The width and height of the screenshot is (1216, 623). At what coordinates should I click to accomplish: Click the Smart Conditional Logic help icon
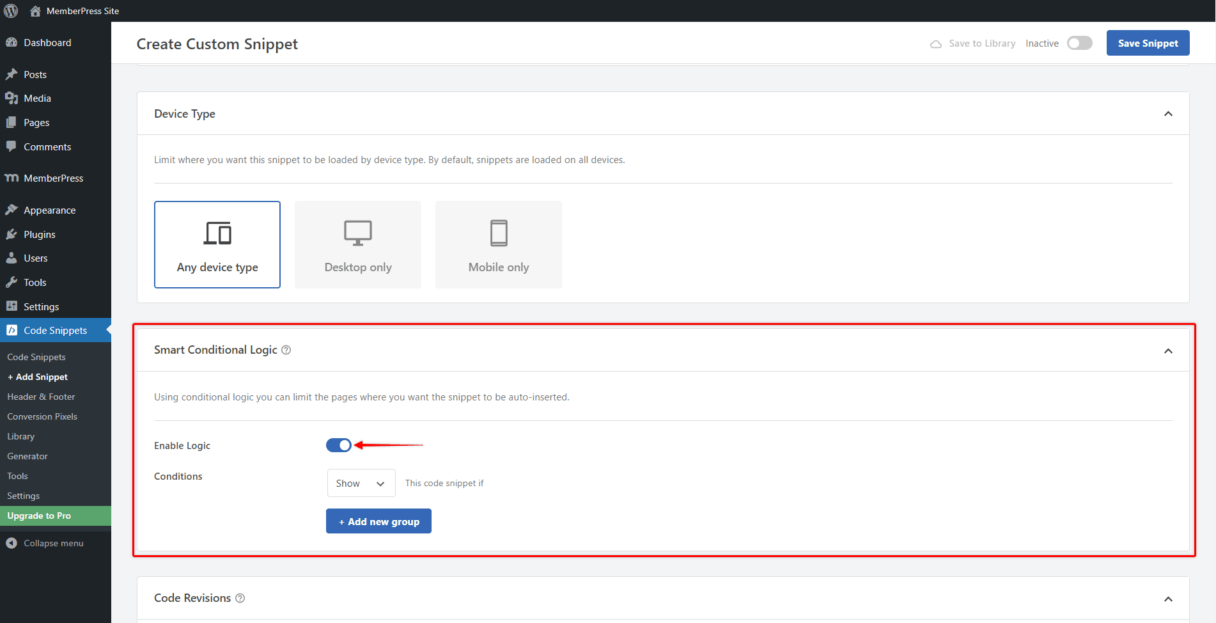[286, 350]
